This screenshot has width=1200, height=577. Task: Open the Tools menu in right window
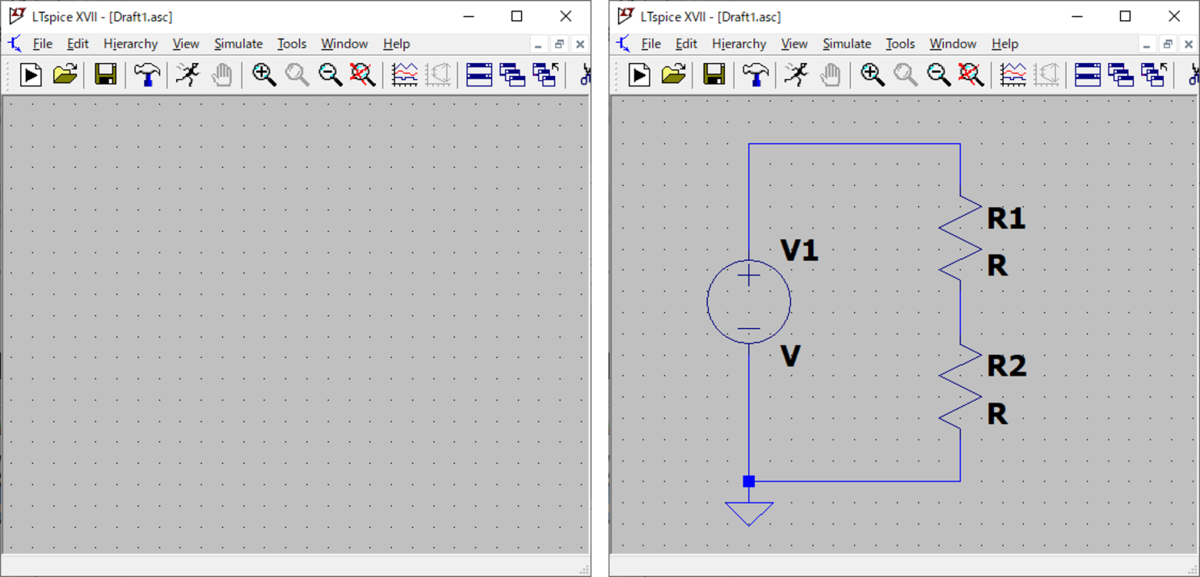(899, 43)
